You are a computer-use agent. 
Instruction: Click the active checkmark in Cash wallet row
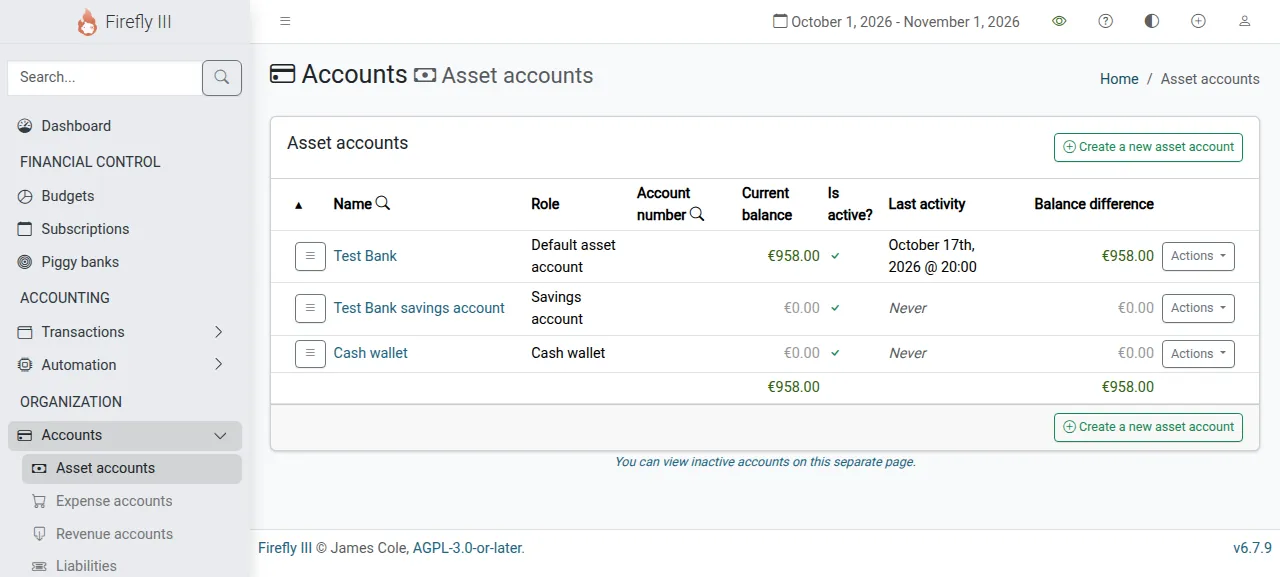(x=835, y=353)
